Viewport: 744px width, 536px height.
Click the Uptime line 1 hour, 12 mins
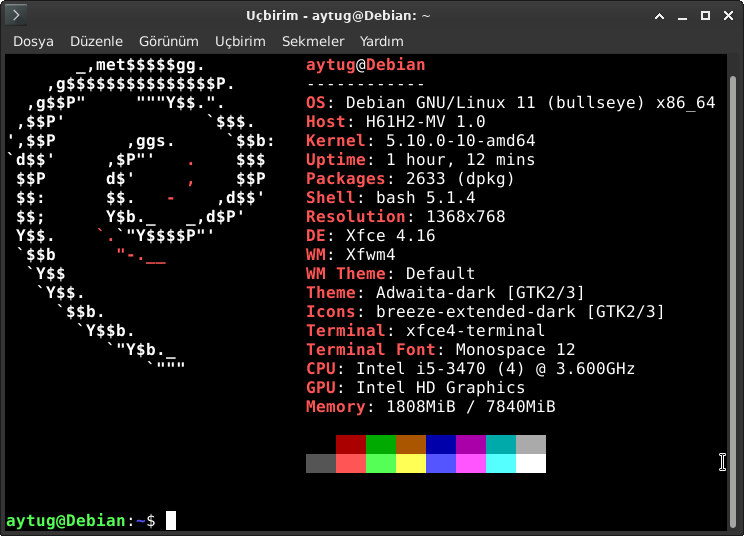pos(421,159)
